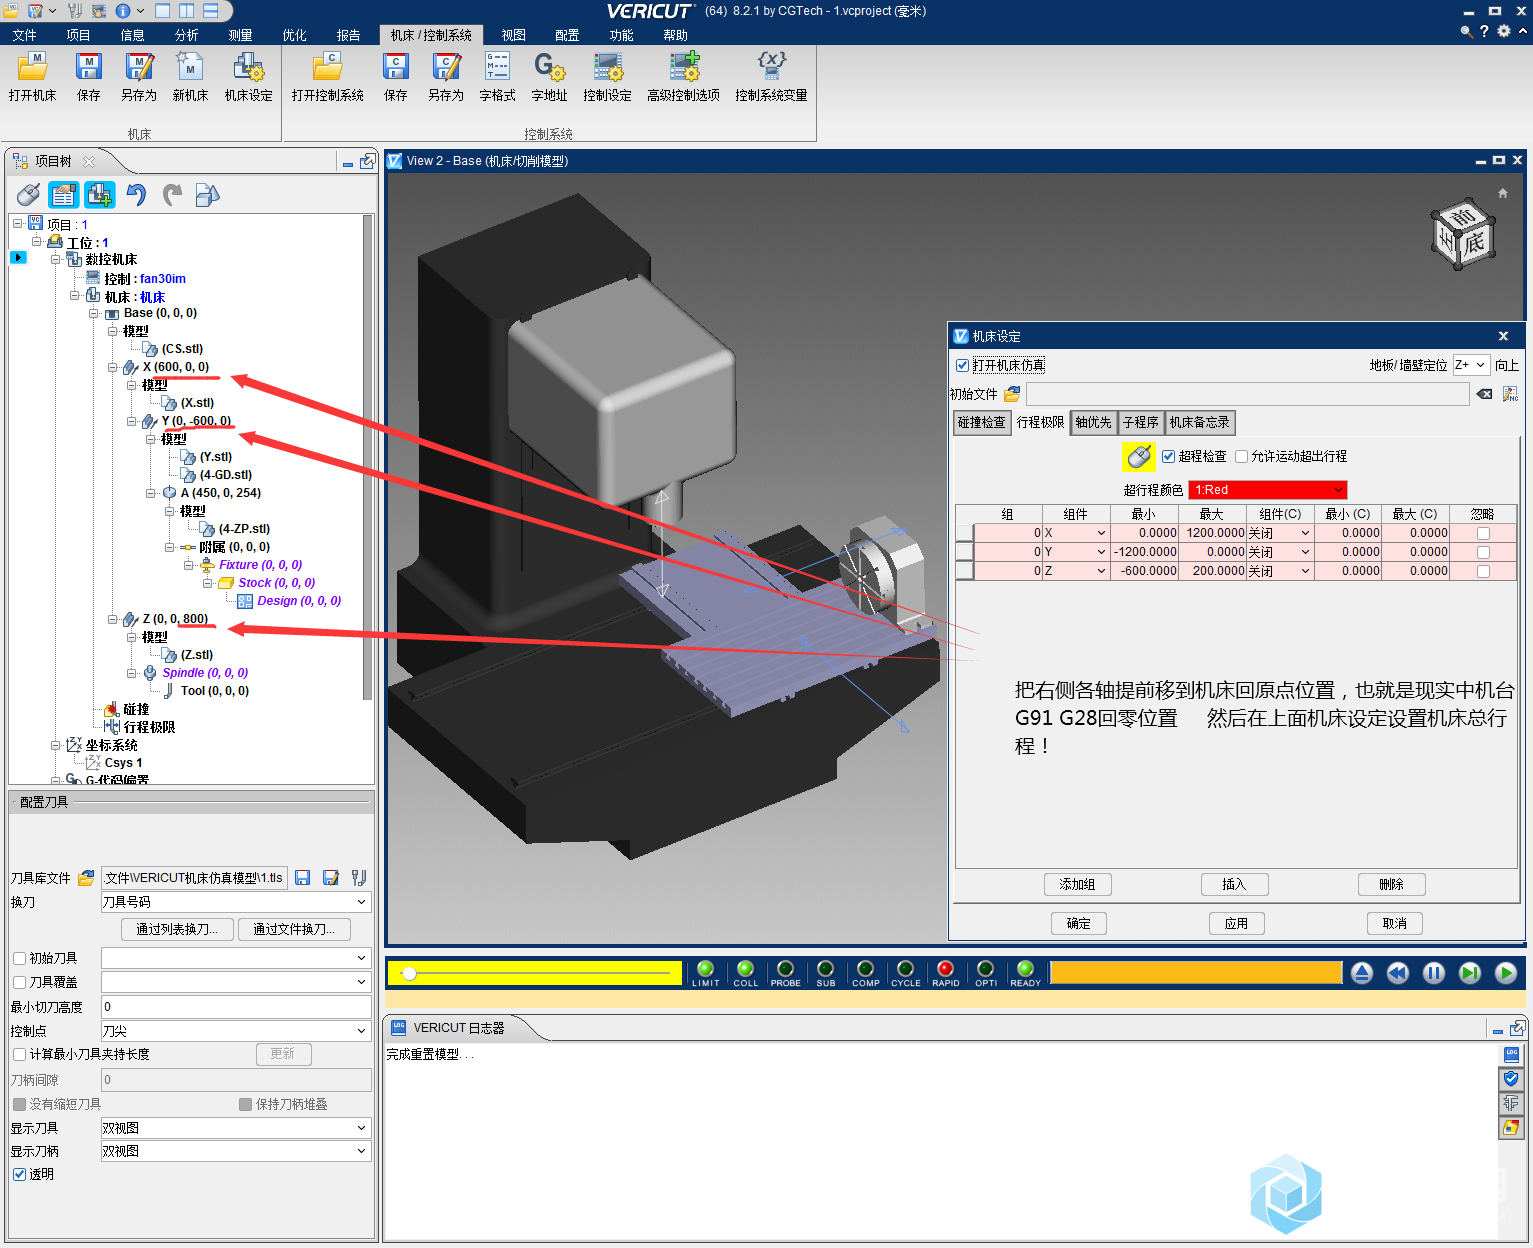Screen dimensions: 1533x1248
Task: Collapse the Z (0, 0, 800) tree node
Action: tap(112, 619)
